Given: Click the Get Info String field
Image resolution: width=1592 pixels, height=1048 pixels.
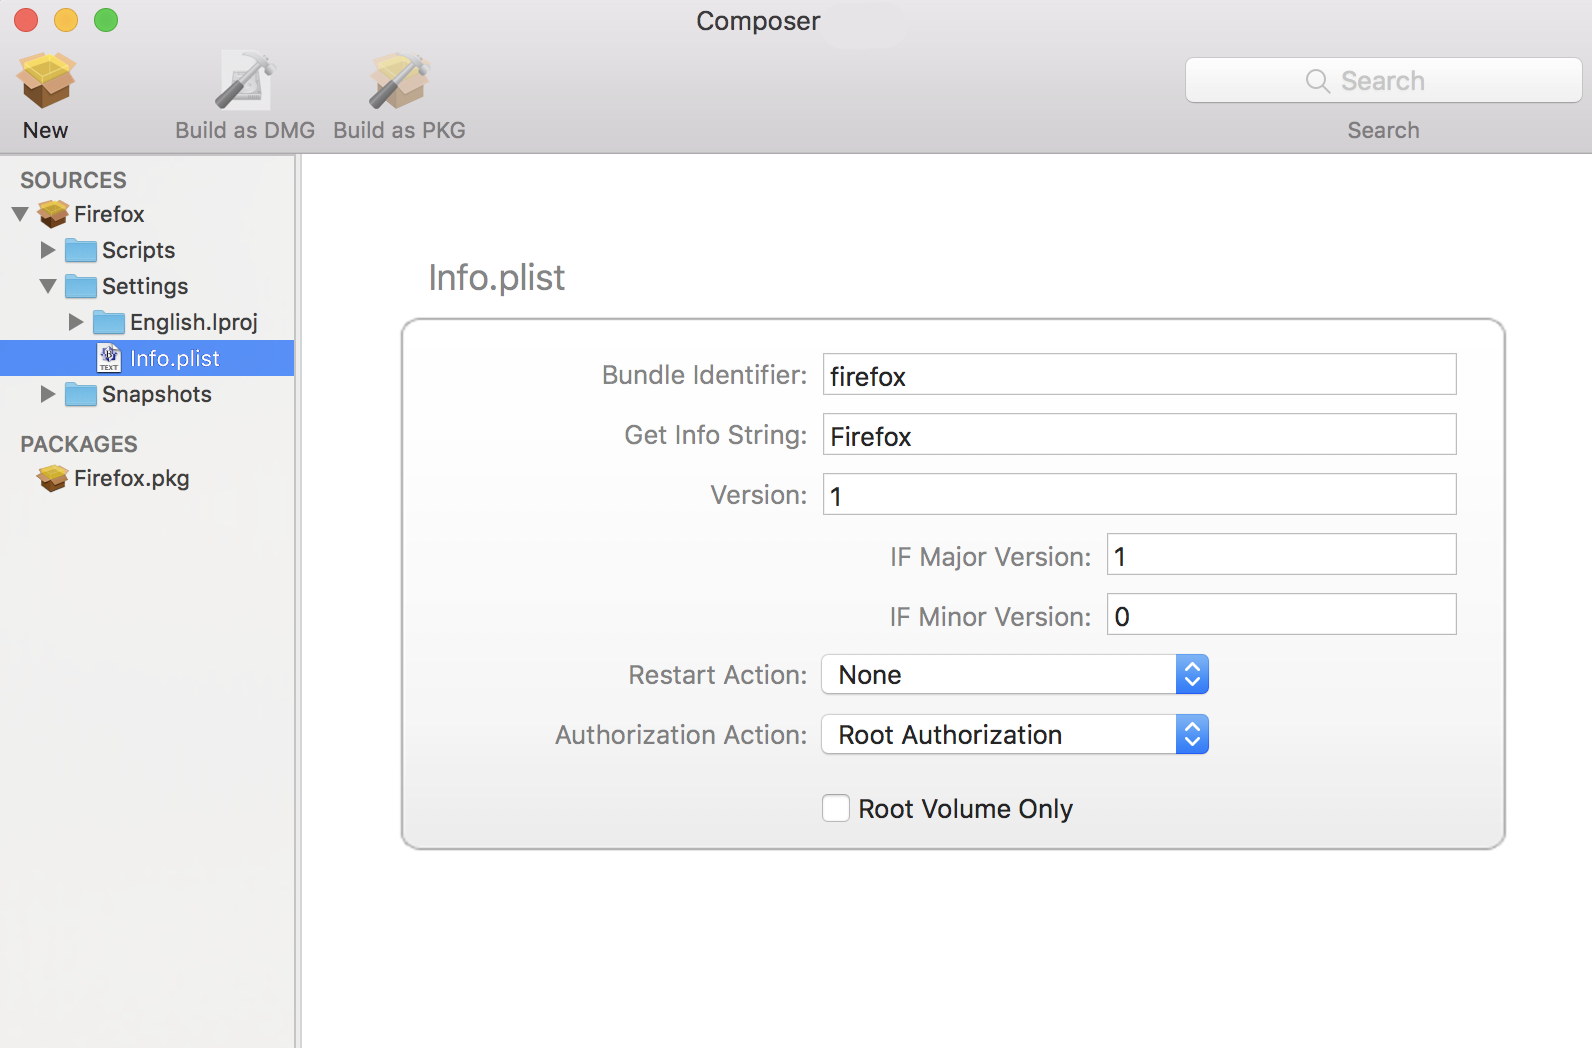Looking at the screenshot, I should pyautogui.click(x=1138, y=435).
